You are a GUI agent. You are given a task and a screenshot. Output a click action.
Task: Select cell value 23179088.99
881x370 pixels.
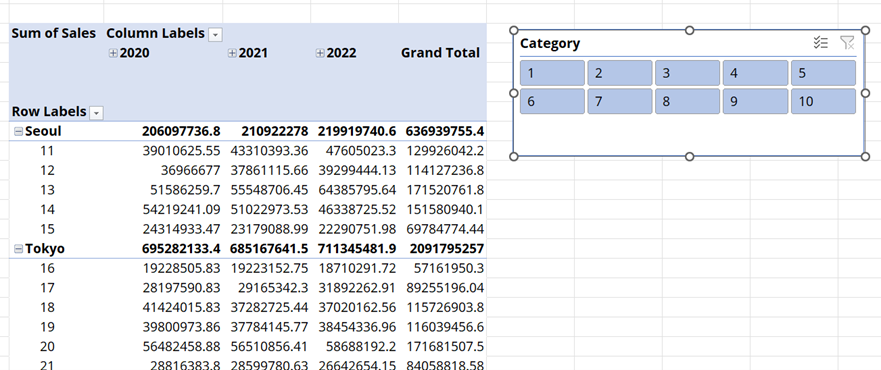tap(270, 229)
